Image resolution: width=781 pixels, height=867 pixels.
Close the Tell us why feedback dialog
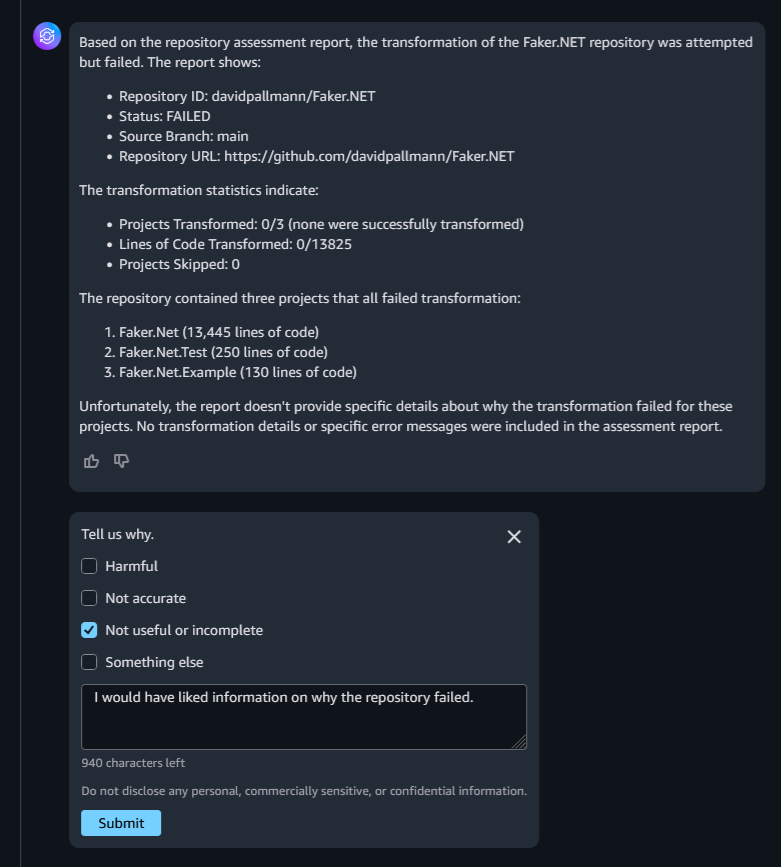(514, 537)
